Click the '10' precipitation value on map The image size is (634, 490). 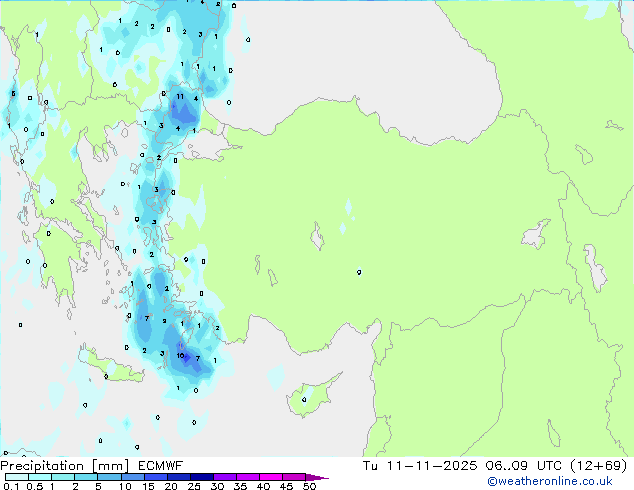(x=180, y=356)
